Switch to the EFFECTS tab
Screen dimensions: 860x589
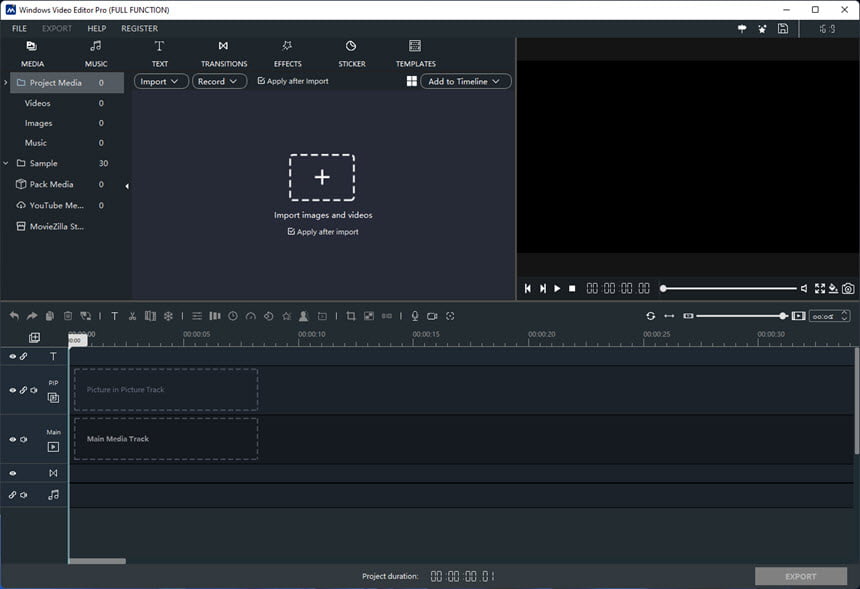[287, 54]
